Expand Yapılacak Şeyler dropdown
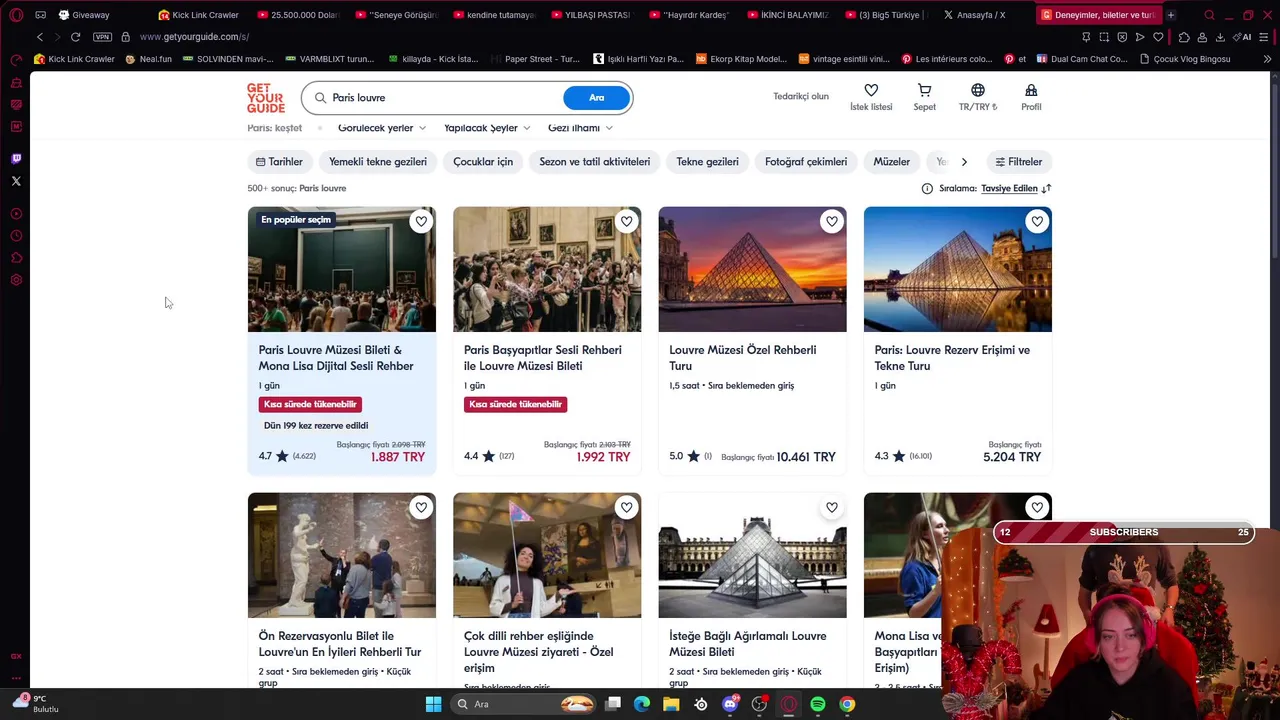The image size is (1280, 720). coord(487,128)
